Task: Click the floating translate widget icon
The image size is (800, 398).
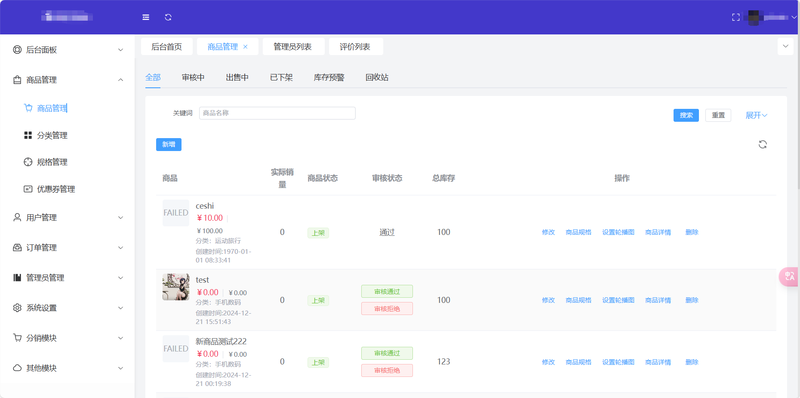Action: coord(790,277)
